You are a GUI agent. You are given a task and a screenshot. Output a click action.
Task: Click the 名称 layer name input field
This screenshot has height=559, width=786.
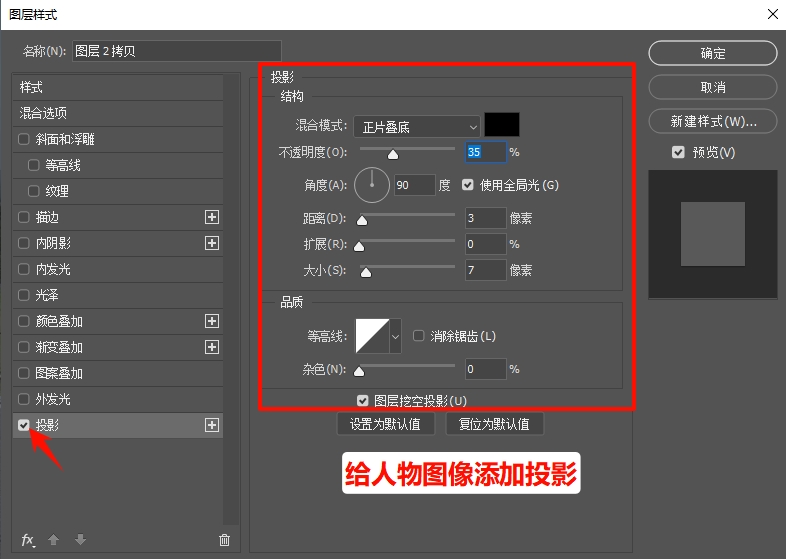176,50
